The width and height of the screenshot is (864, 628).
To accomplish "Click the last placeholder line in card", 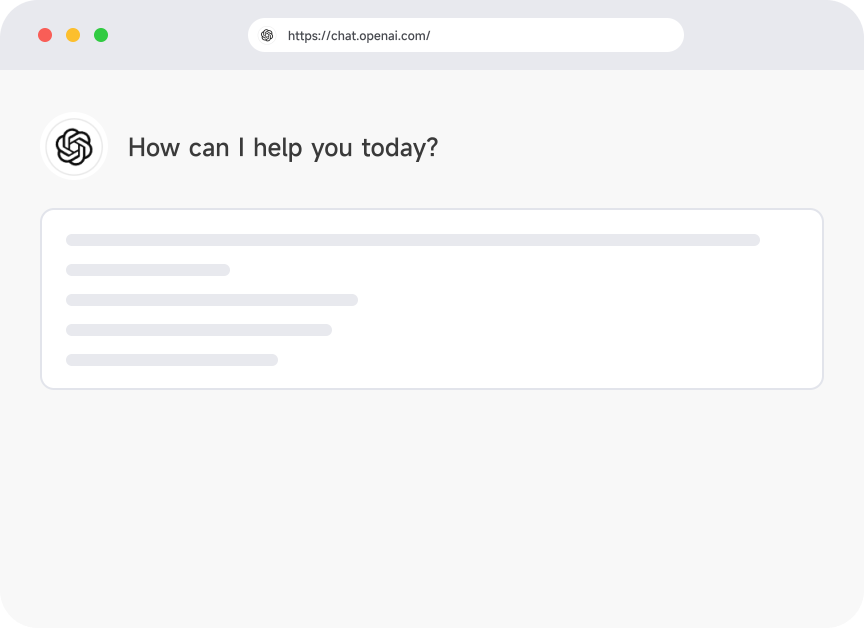I will pos(172,360).
